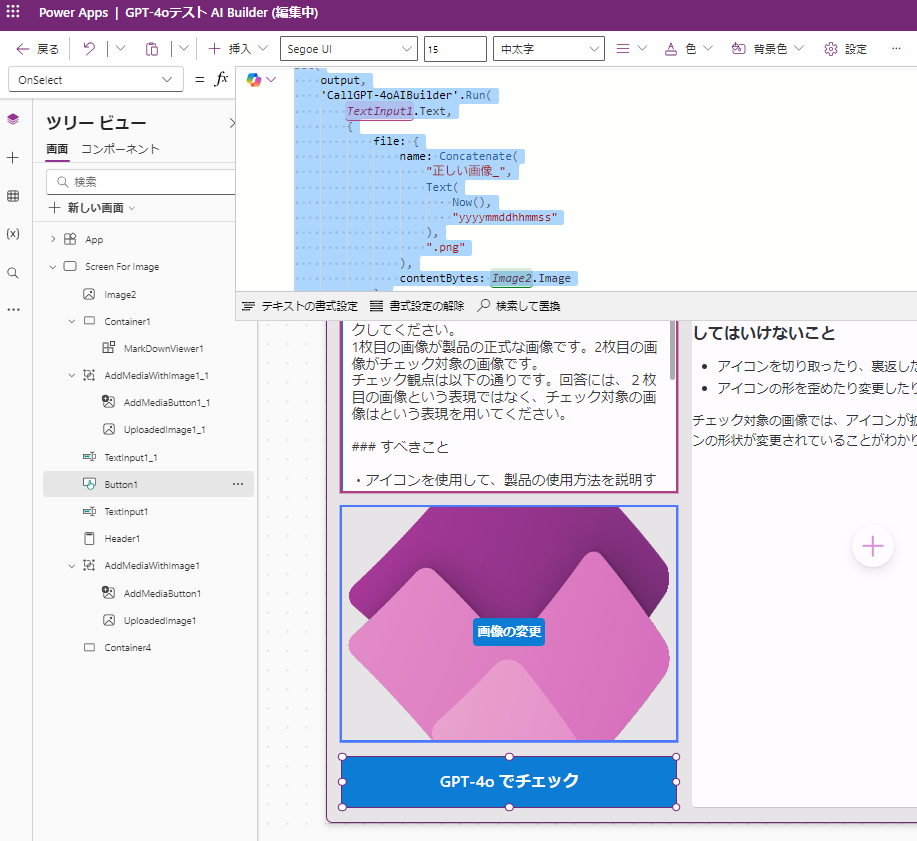Screen dimensions: 917x841
Task: Click 書式設定の解除 remove formatting
Action: click(x=417, y=306)
